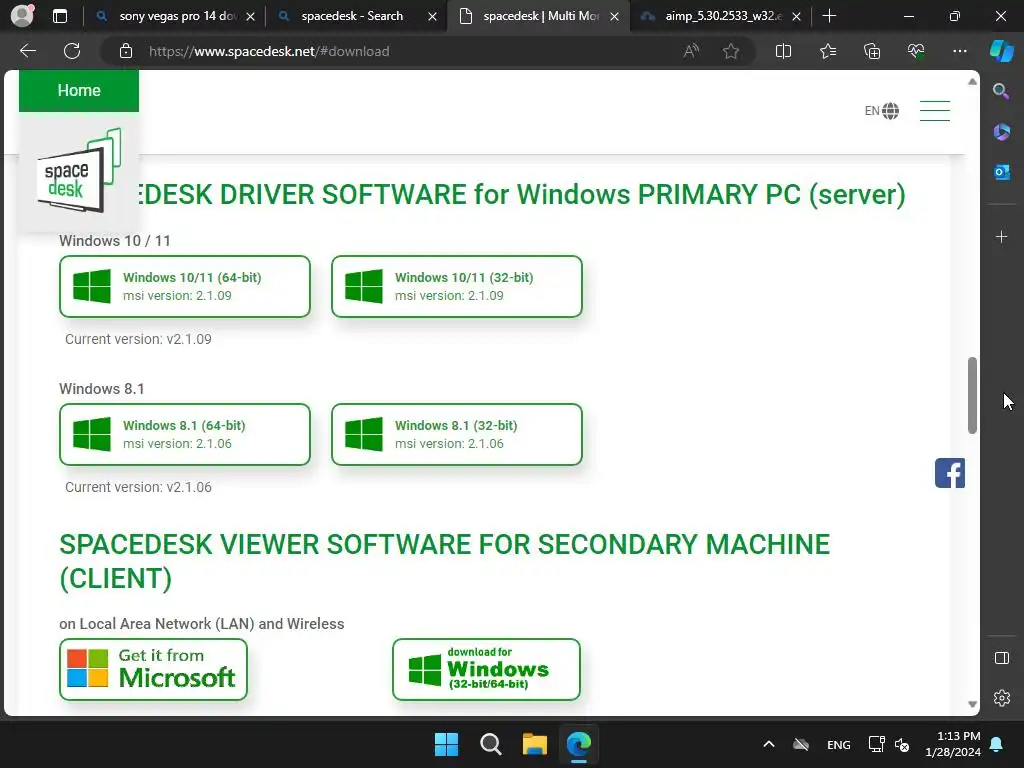Go back with the browser back arrow
This screenshot has width=1024, height=768.
28,51
